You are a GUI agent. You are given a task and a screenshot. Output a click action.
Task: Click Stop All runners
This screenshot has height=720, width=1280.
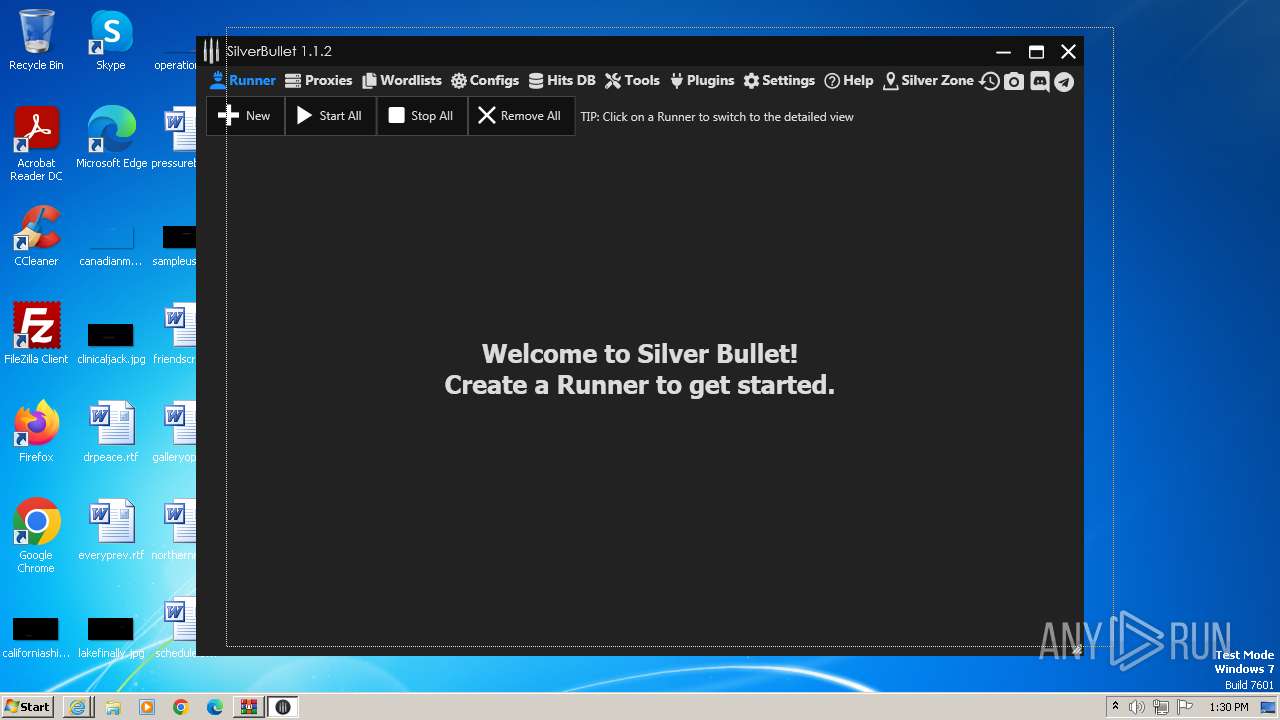[x=421, y=116]
